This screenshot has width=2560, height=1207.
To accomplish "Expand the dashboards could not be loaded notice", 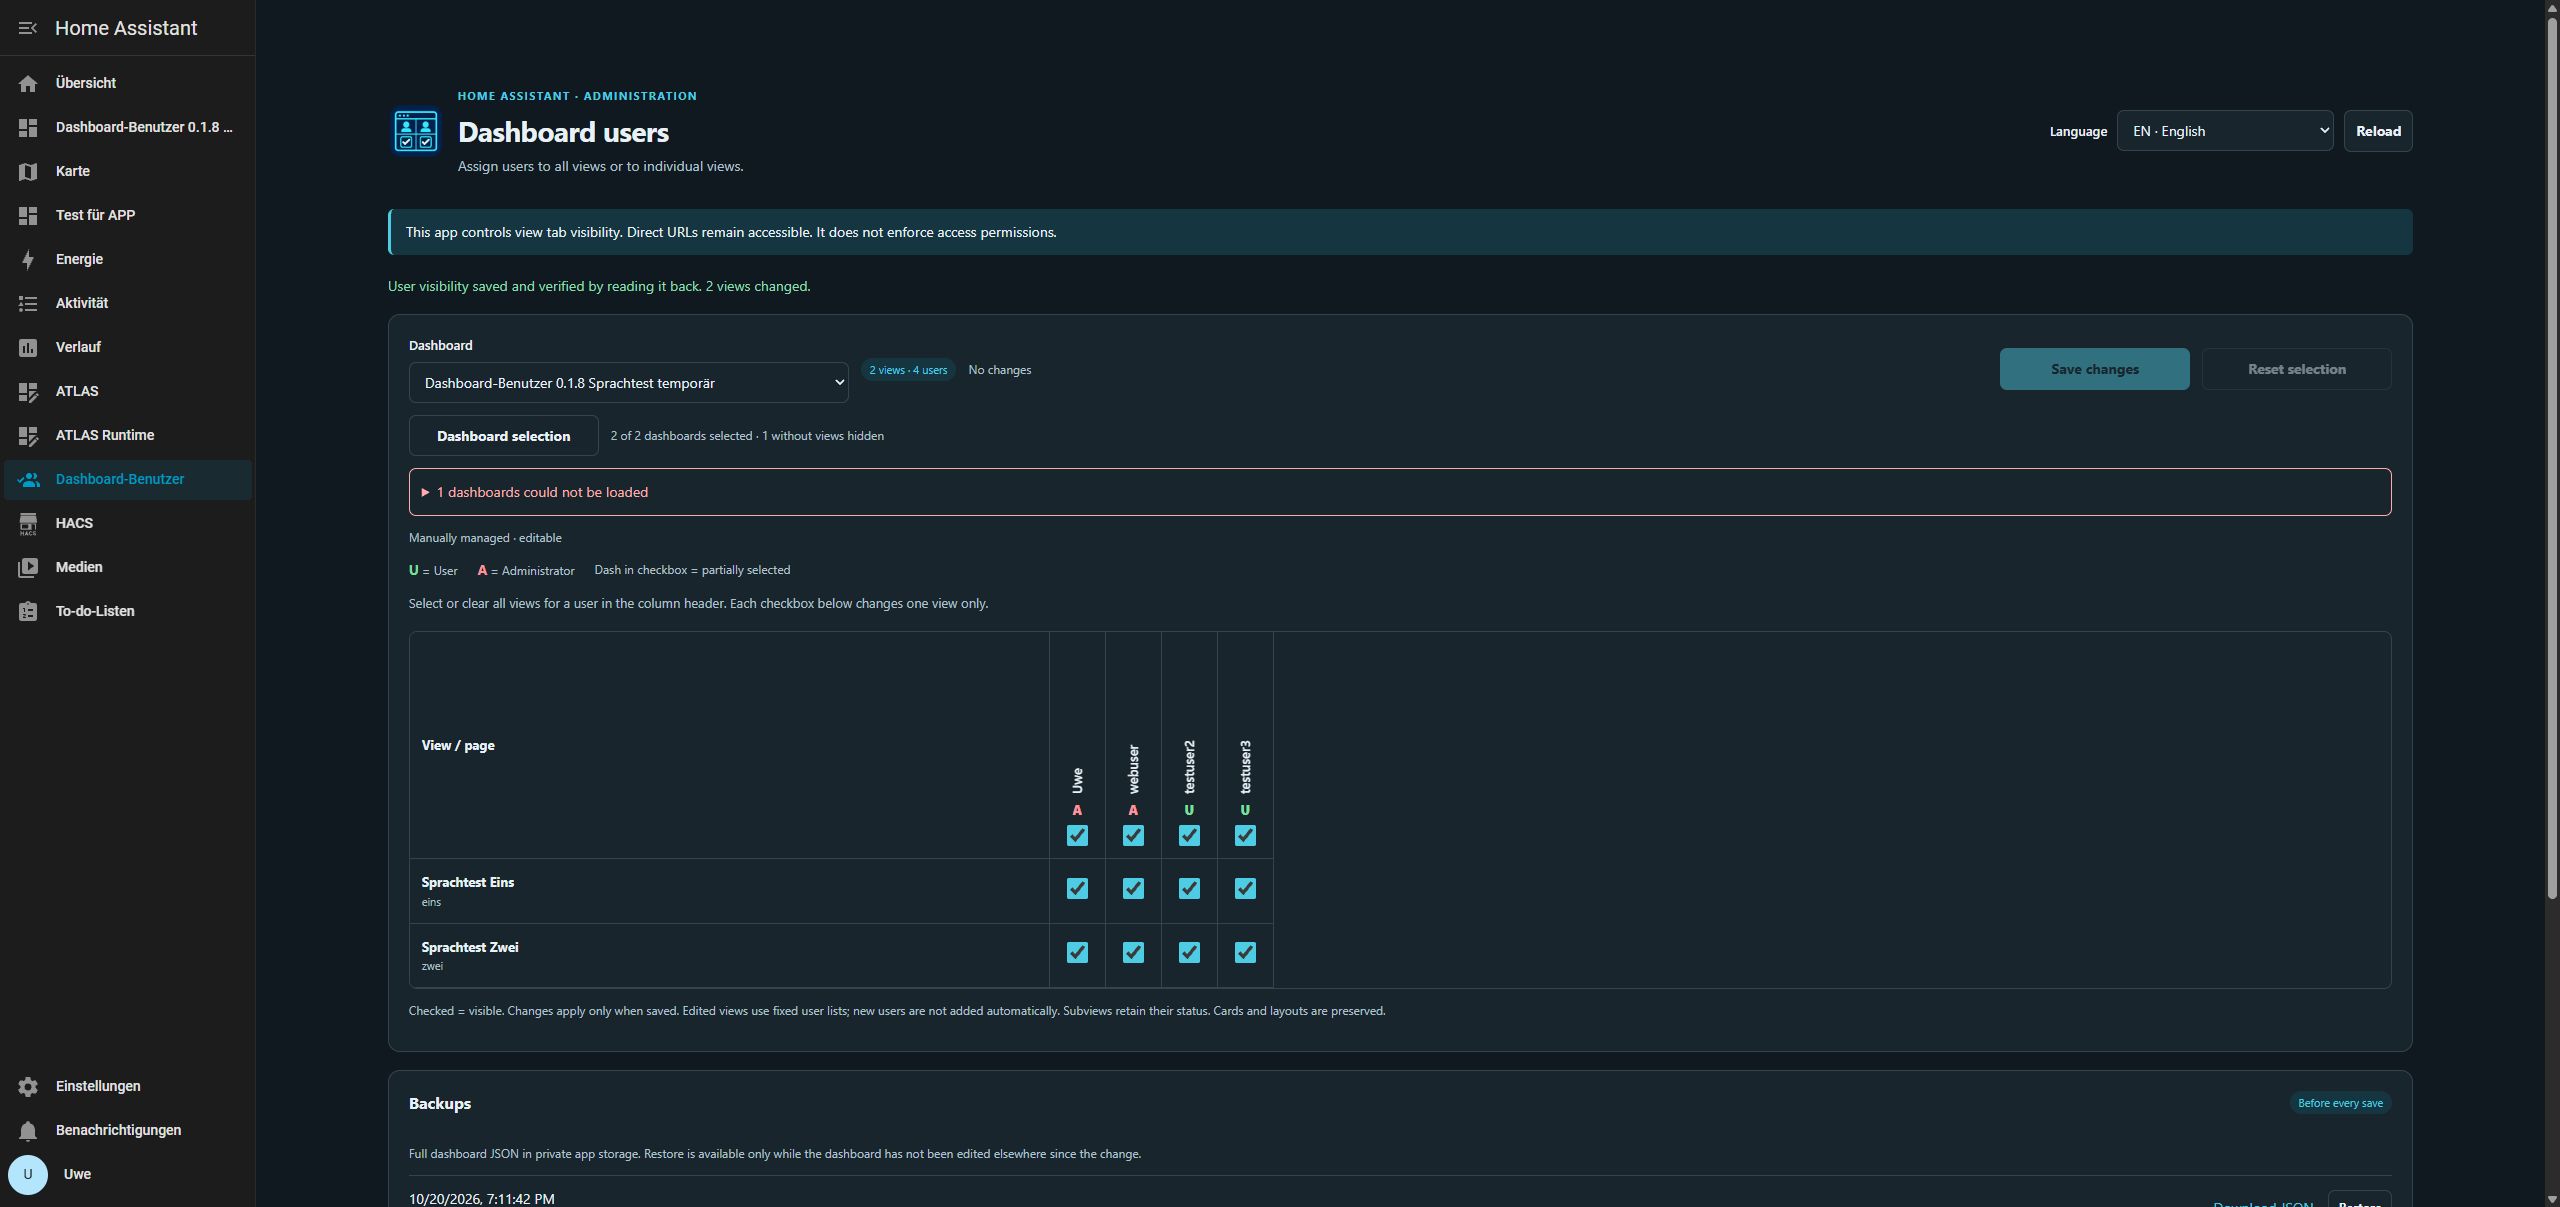I will point(1400,492).
